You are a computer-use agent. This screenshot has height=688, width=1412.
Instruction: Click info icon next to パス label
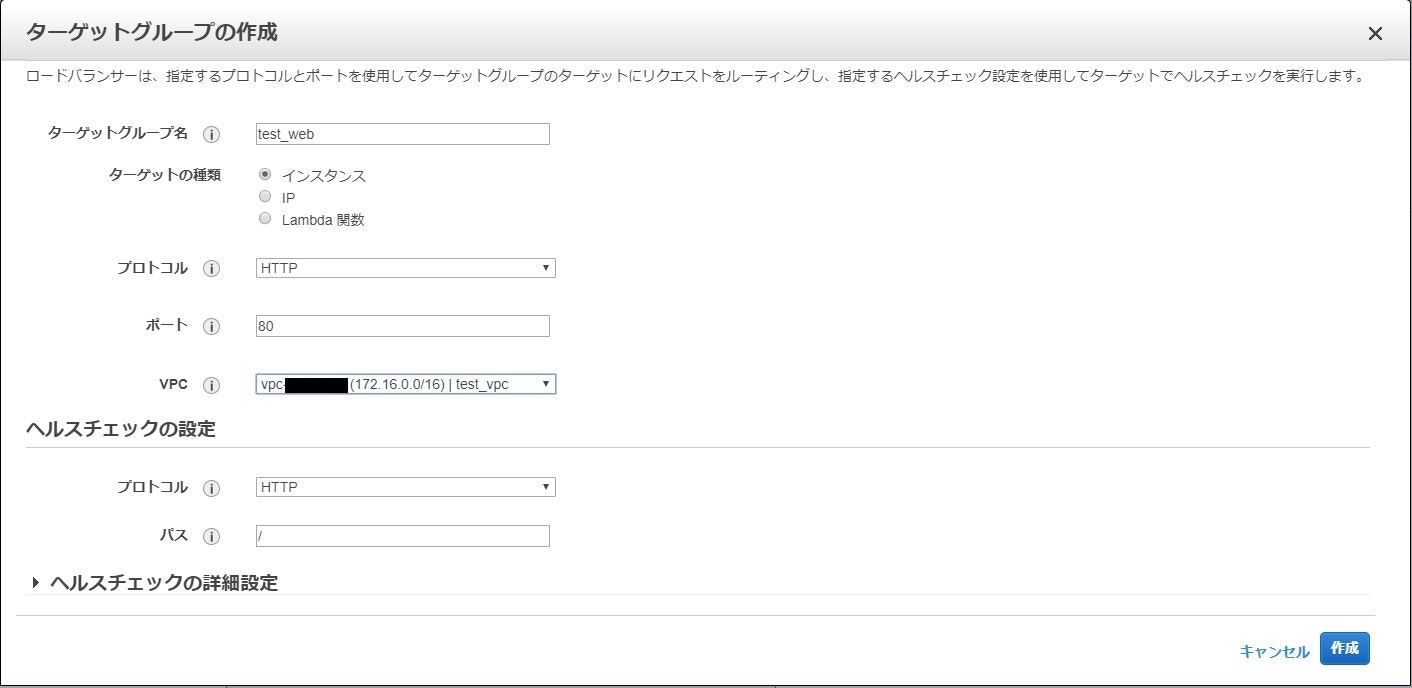click(x=211, y=537)
